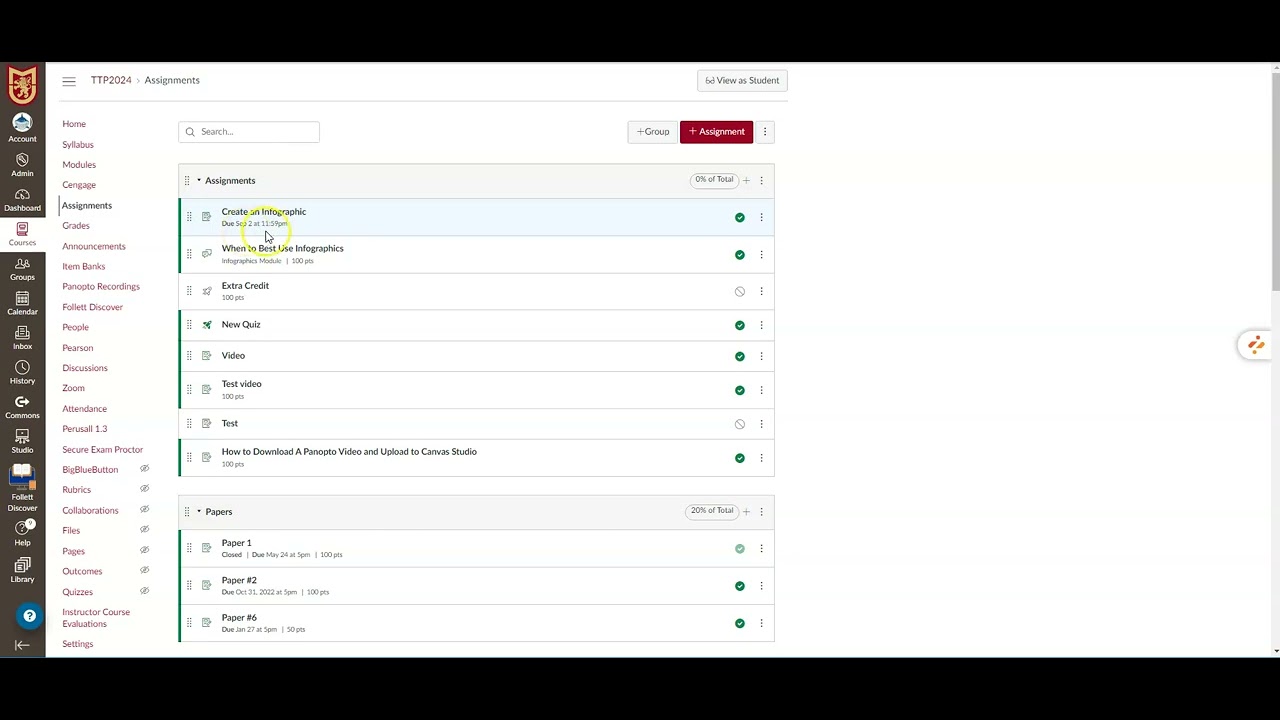The height and width of the screenshot is (720, 1280).
Task: Go to the Dashboard icon
Action: pyautogui.click(x=22, y=200)
